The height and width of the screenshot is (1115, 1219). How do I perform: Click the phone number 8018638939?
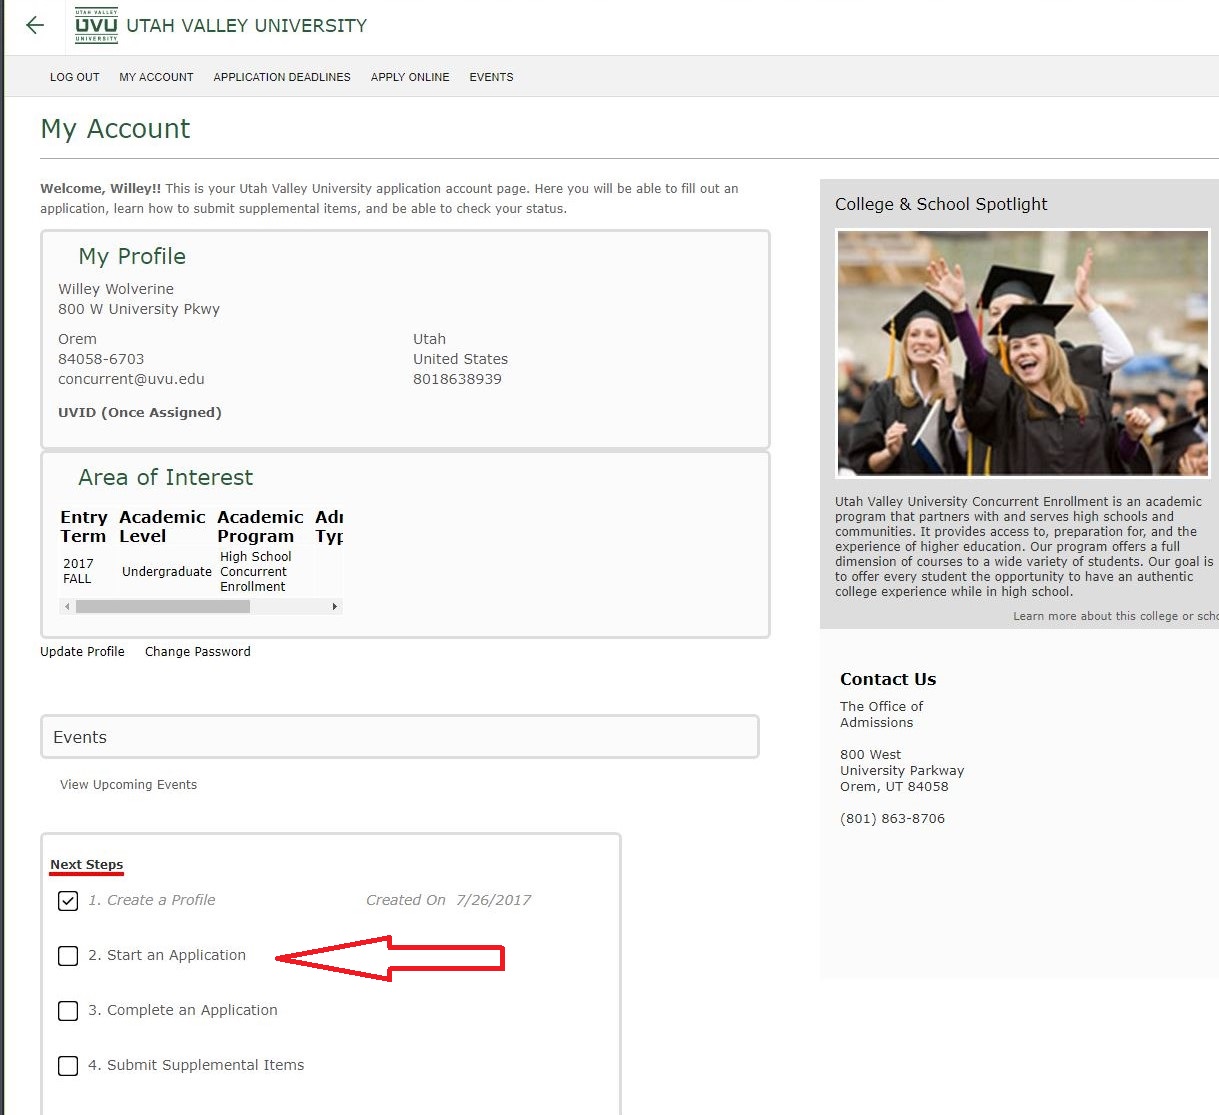pos(457,379)
